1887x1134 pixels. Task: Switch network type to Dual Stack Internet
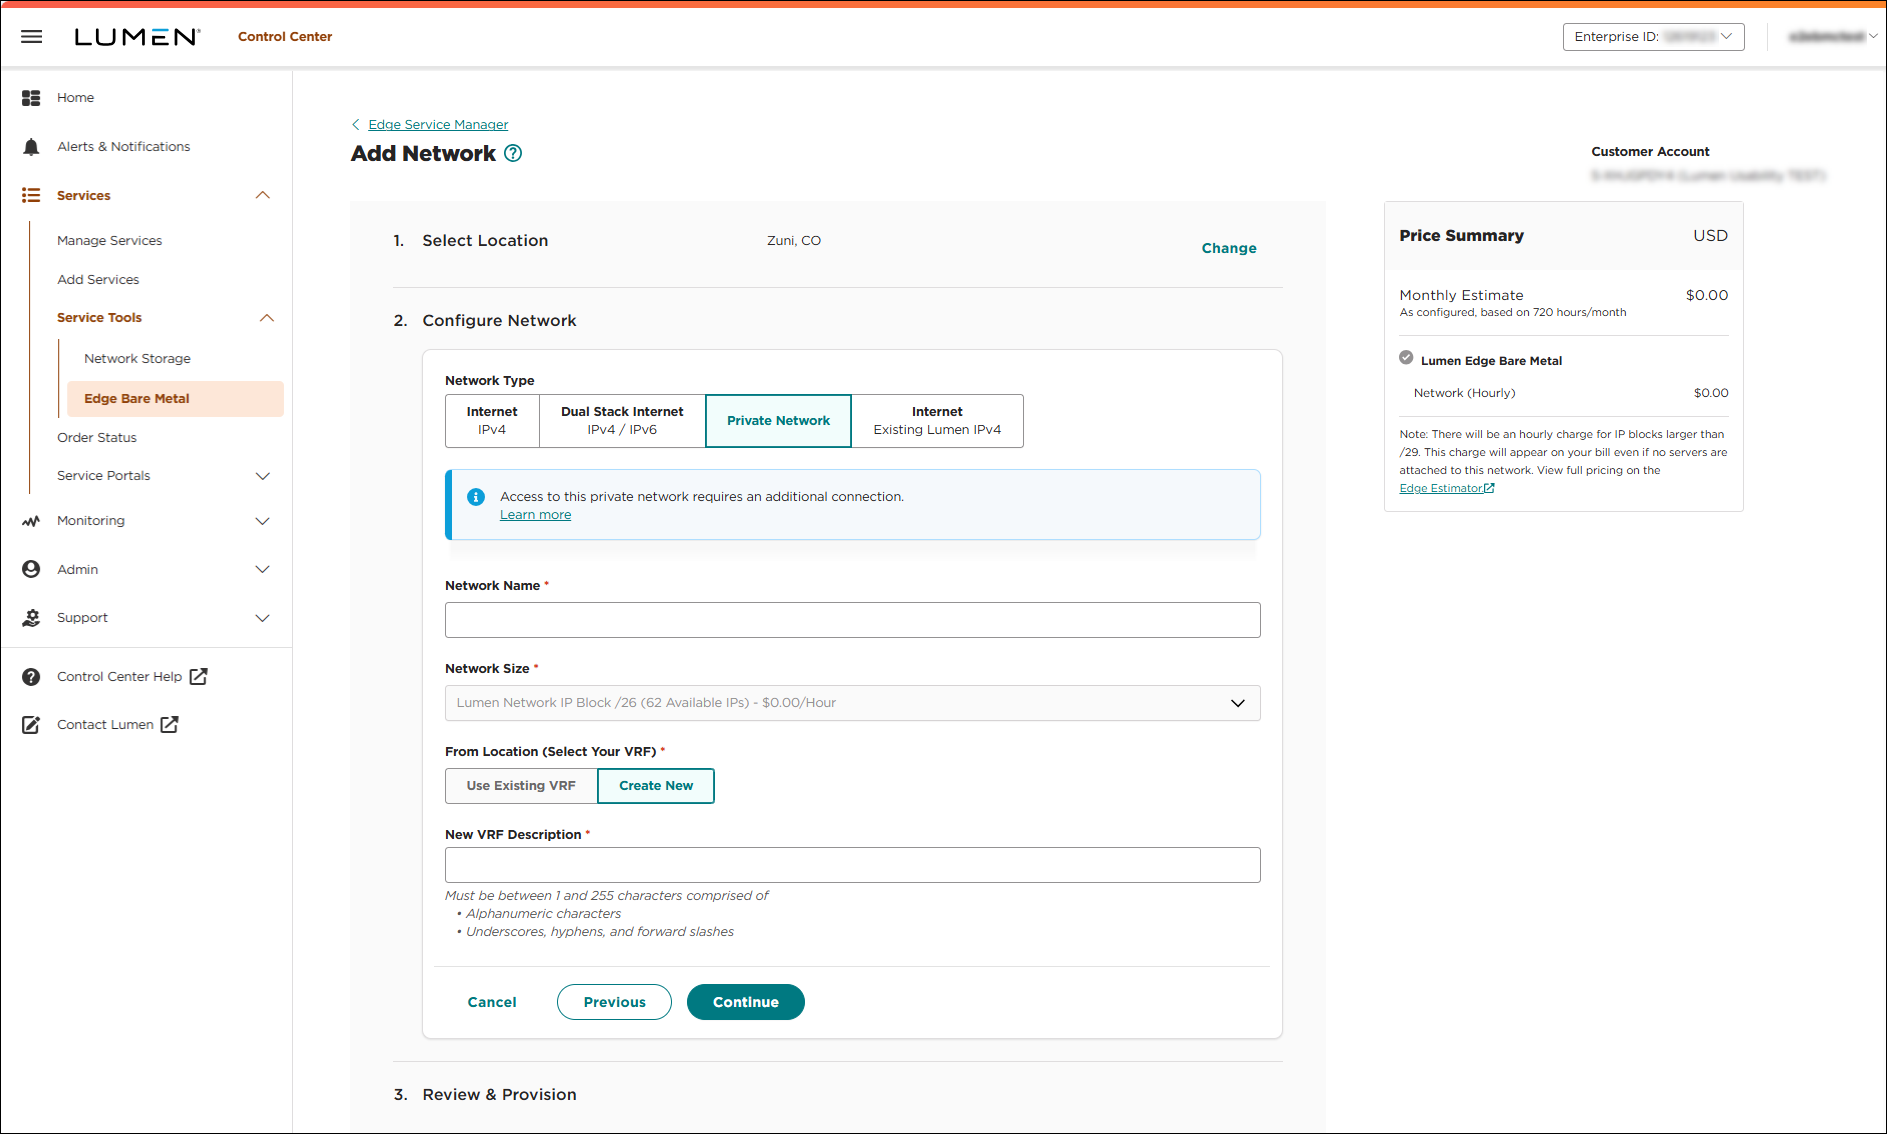pyautogui.click(x=621, y=420)
